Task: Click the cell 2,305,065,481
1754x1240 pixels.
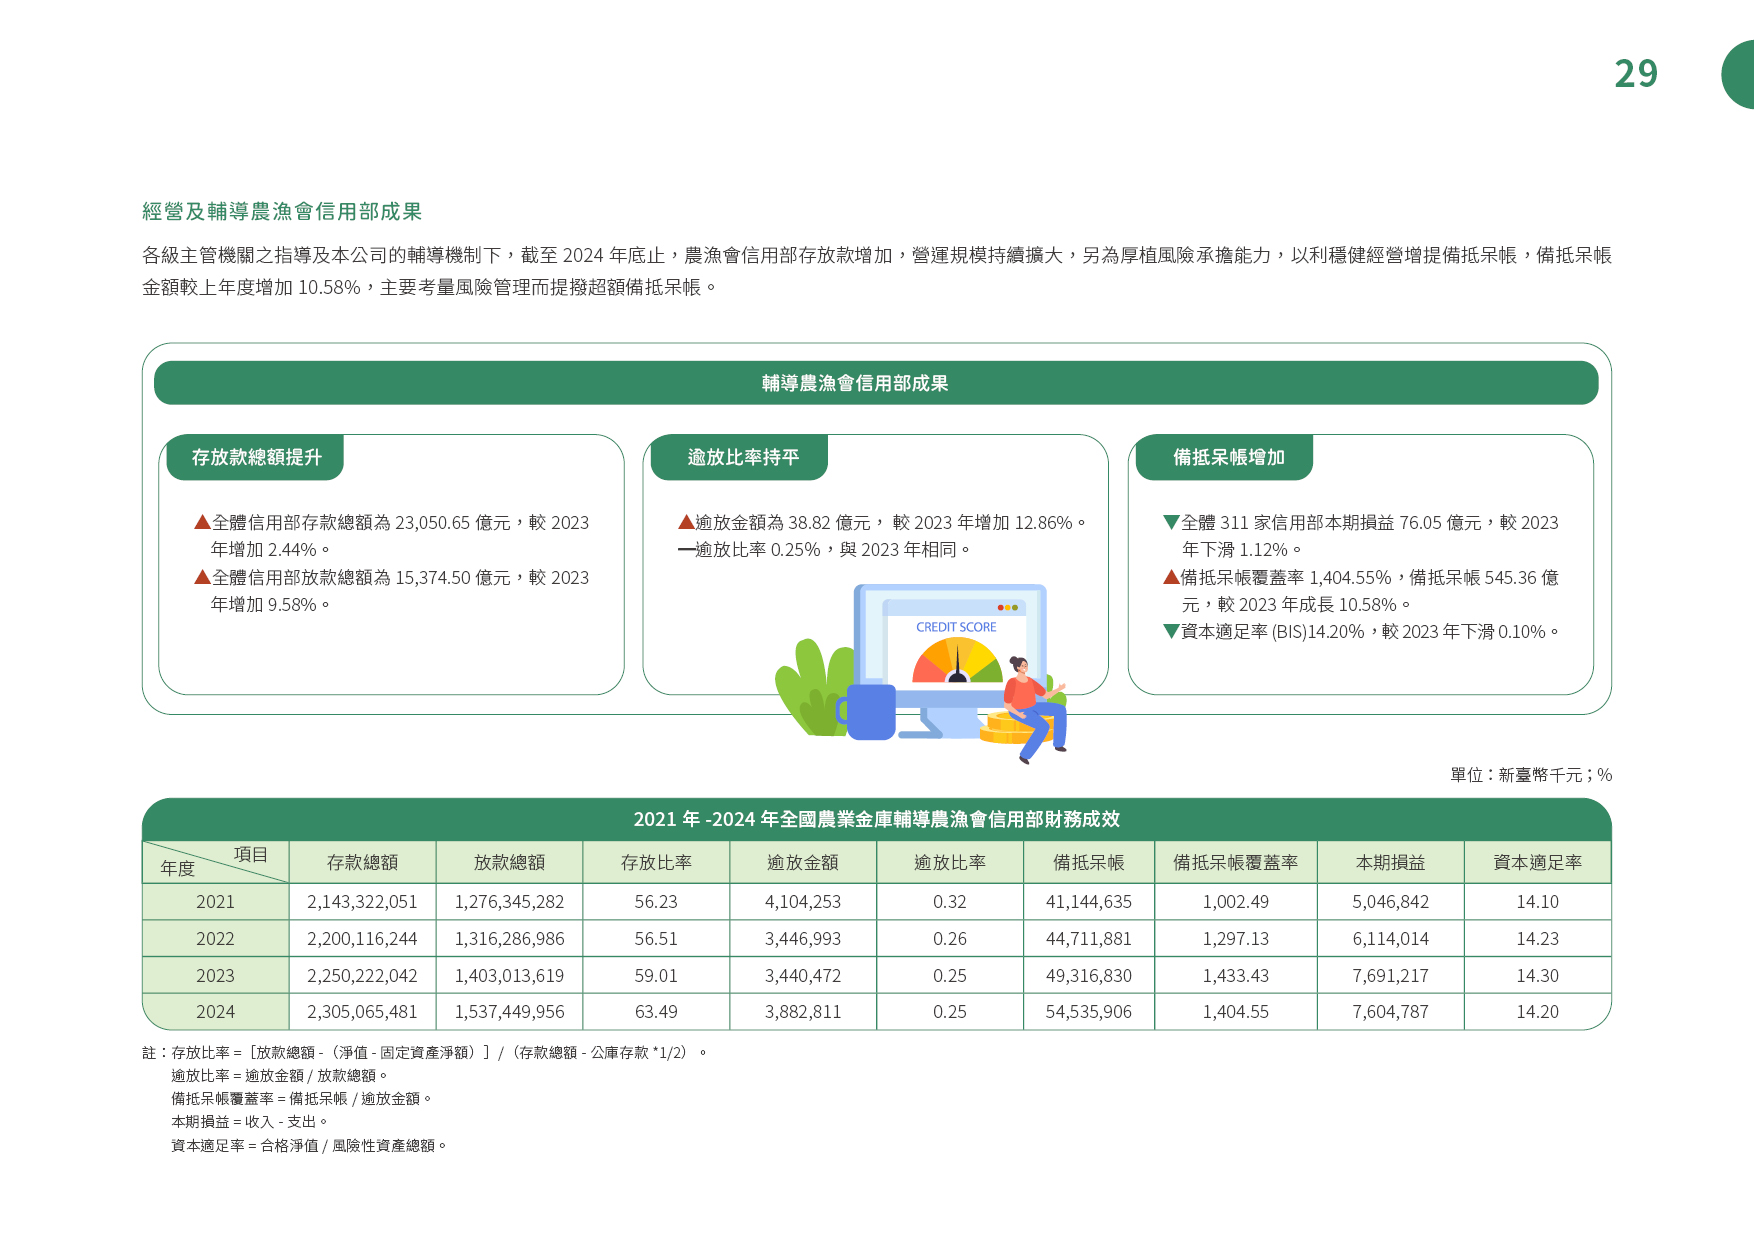Action: pyautogui.click(x=362, y=1012)
